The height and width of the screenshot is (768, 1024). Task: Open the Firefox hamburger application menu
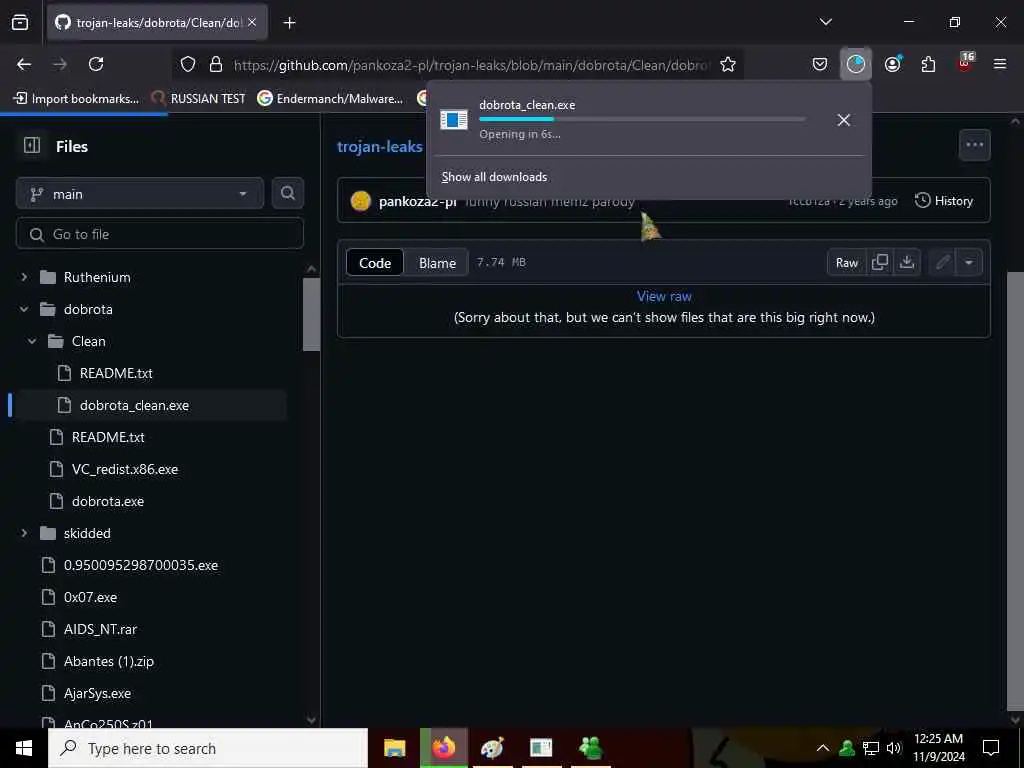1000,64
